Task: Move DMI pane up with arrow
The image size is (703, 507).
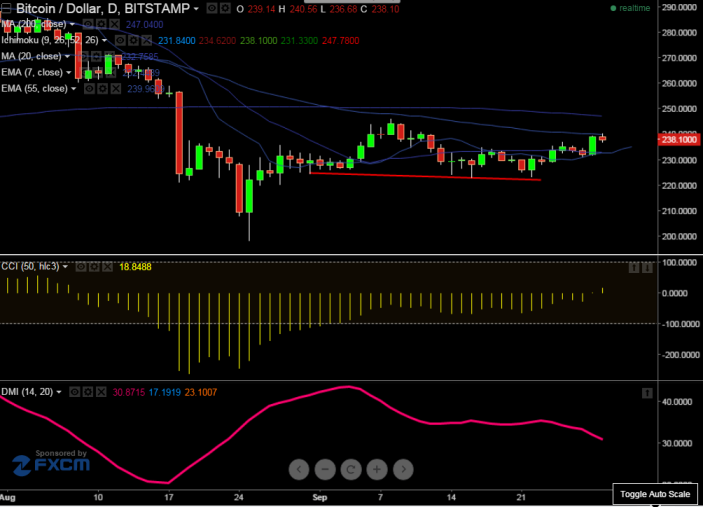Action: tap(647, 393)
